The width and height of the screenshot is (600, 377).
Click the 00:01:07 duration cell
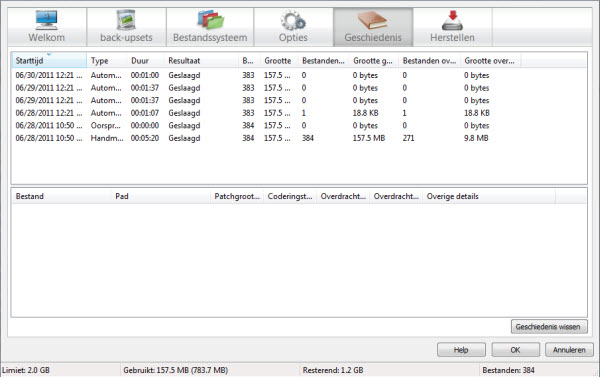point(145,113)
